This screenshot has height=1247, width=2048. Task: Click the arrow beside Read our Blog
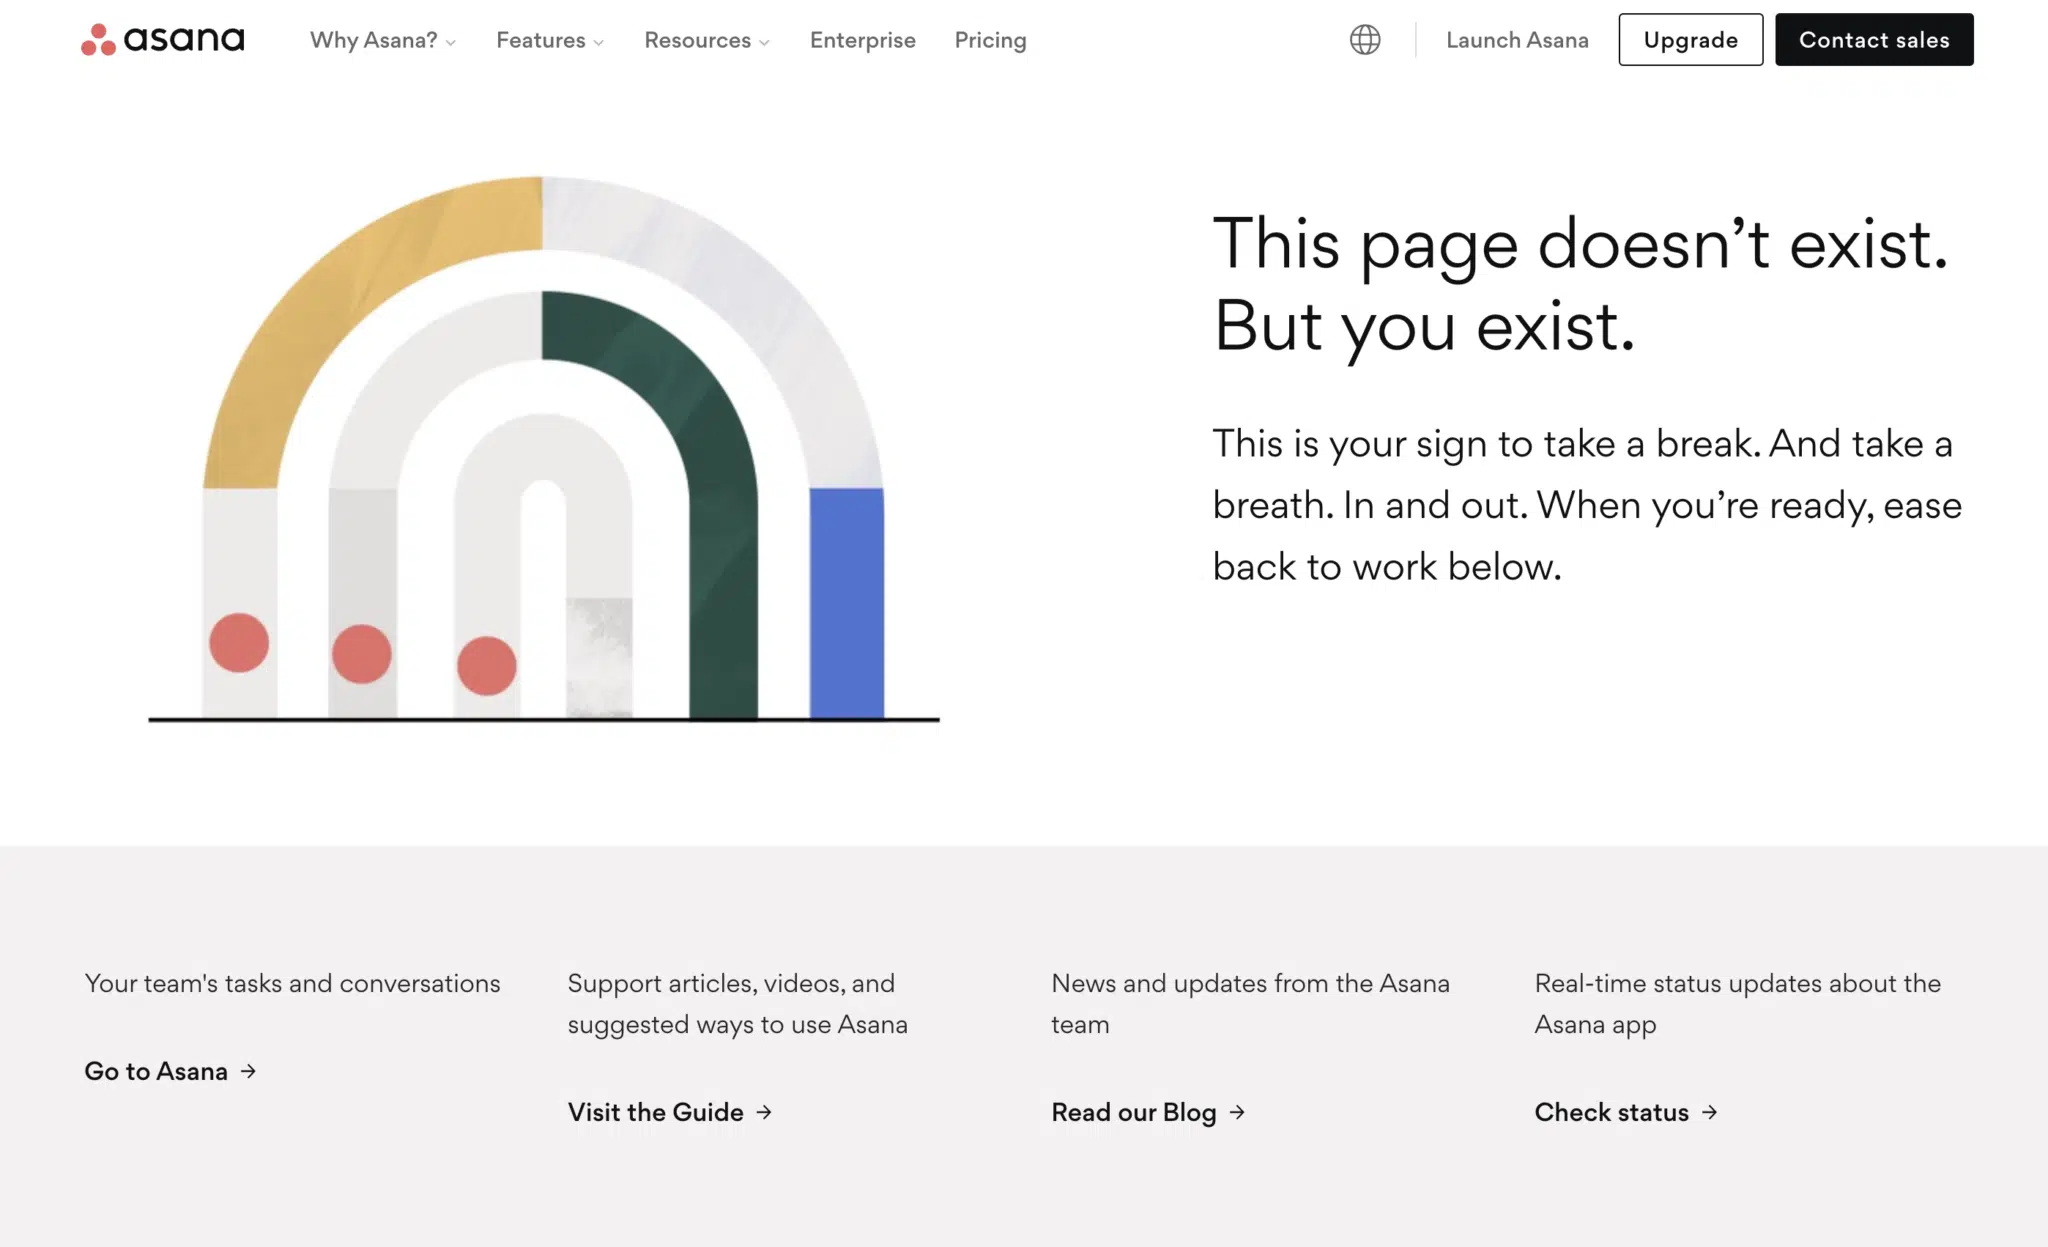pos(1238,1112)
